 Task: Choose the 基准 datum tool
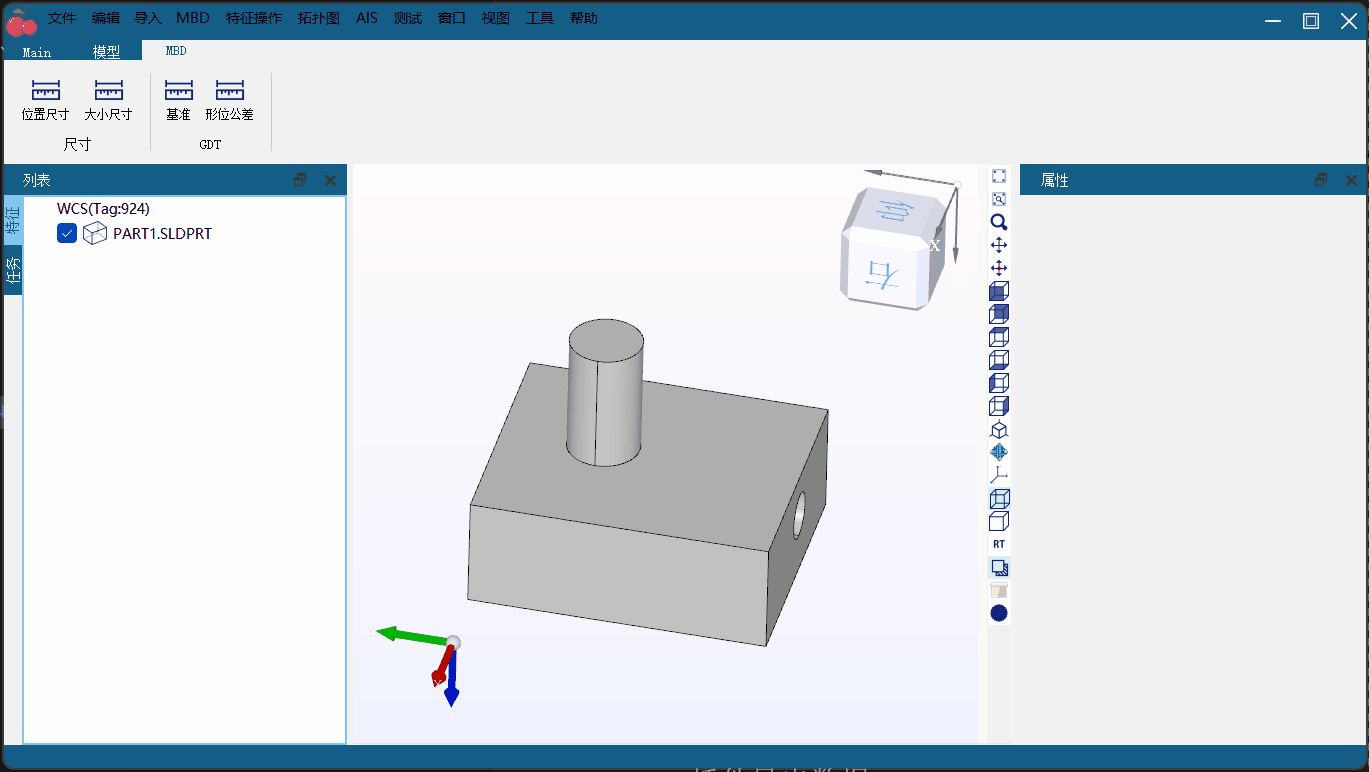point(178,100)
